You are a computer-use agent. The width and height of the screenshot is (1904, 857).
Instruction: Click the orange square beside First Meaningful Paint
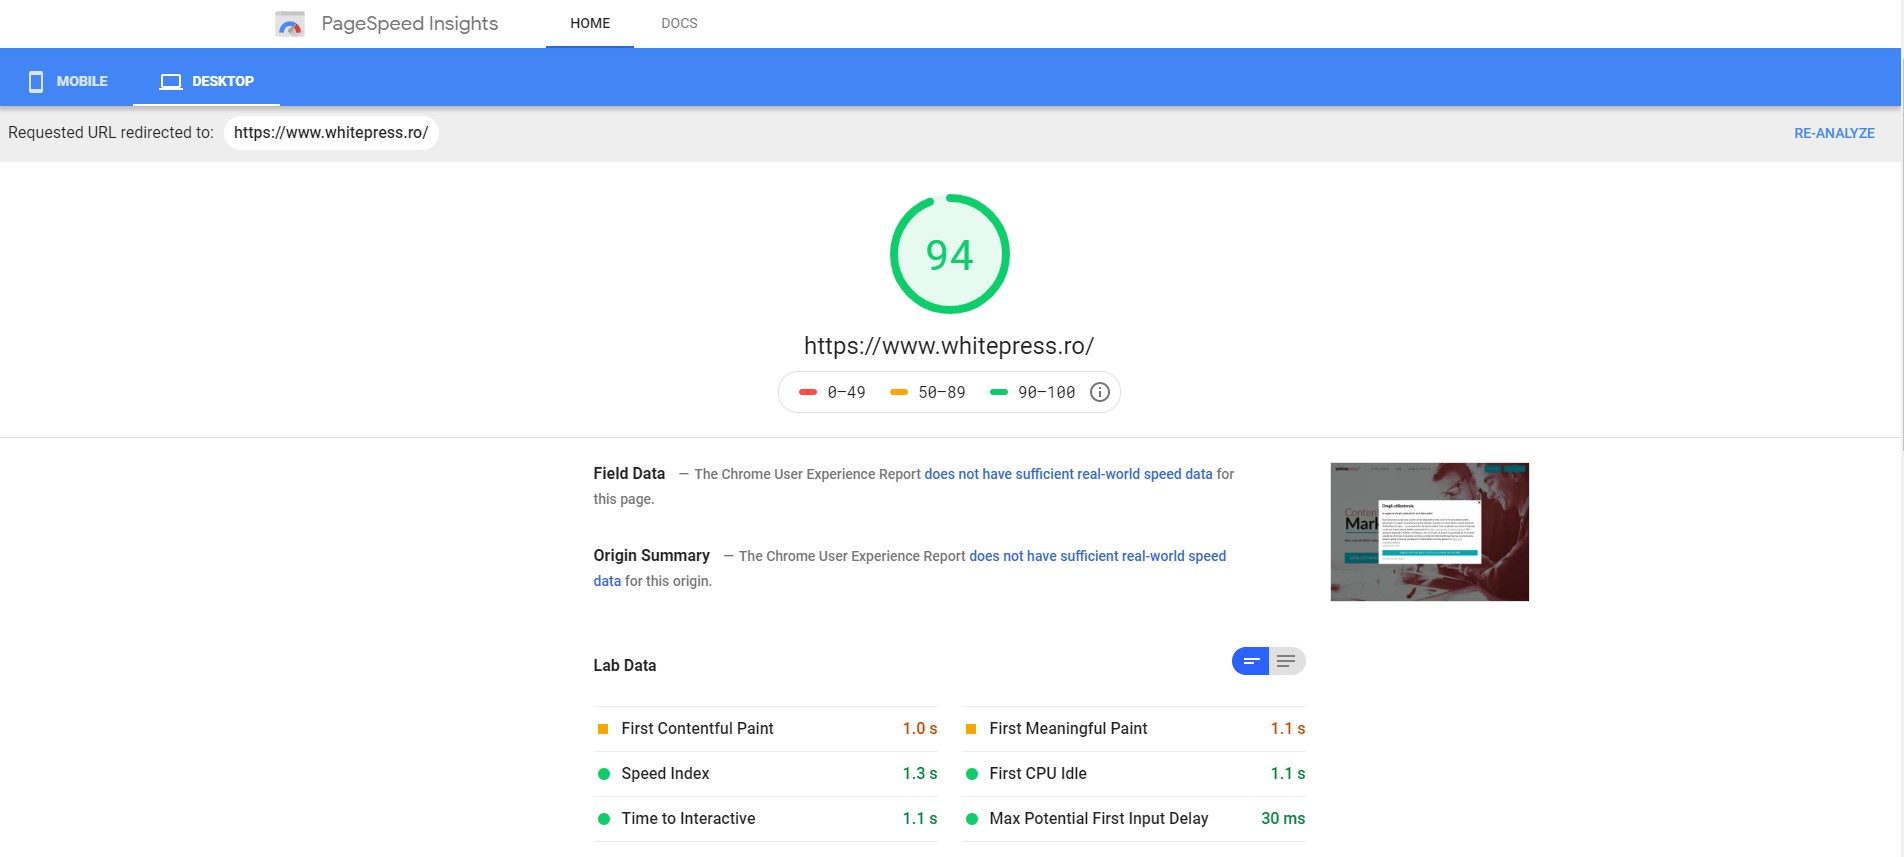971,729
